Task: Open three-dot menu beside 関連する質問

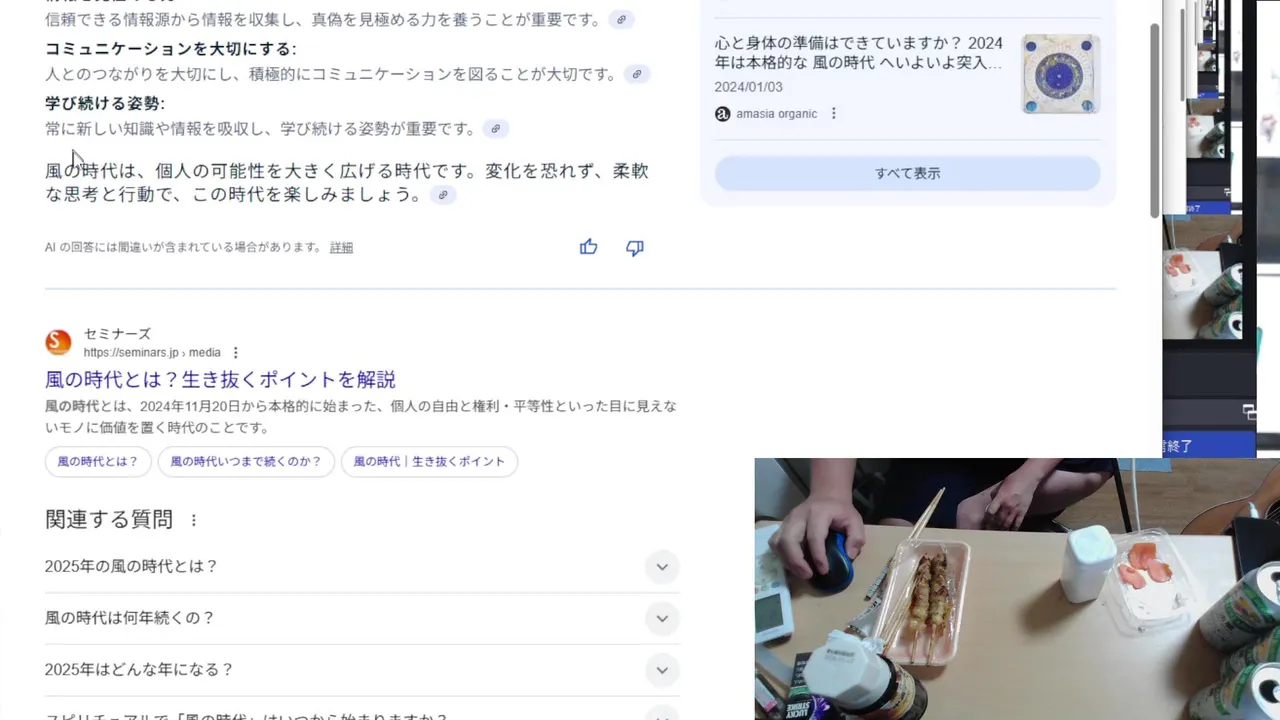Action: point(194,520)
